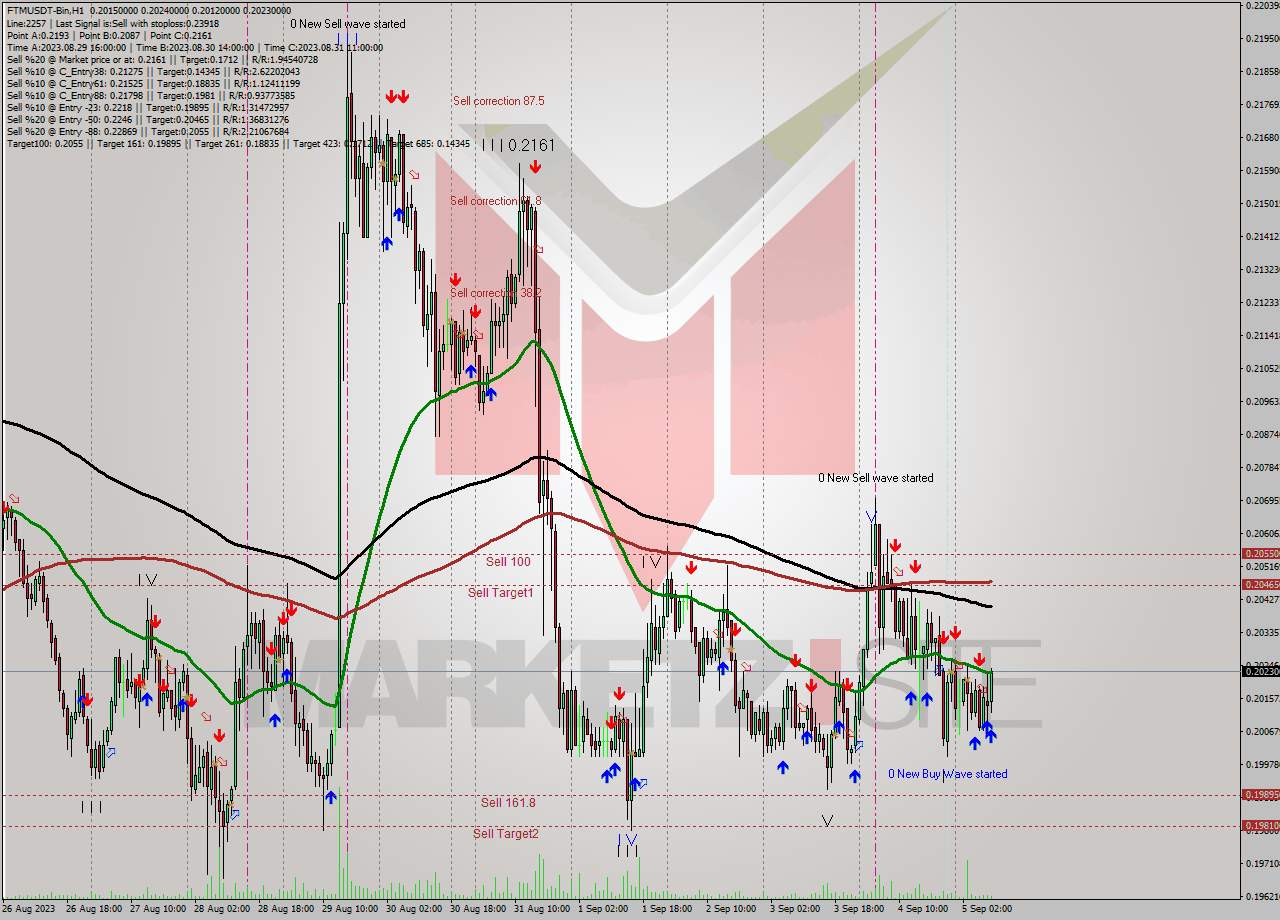1280x920 pixels.
Task: Select the 'Sell %10 @ C_Entry88' row
Action: point(150,95)
